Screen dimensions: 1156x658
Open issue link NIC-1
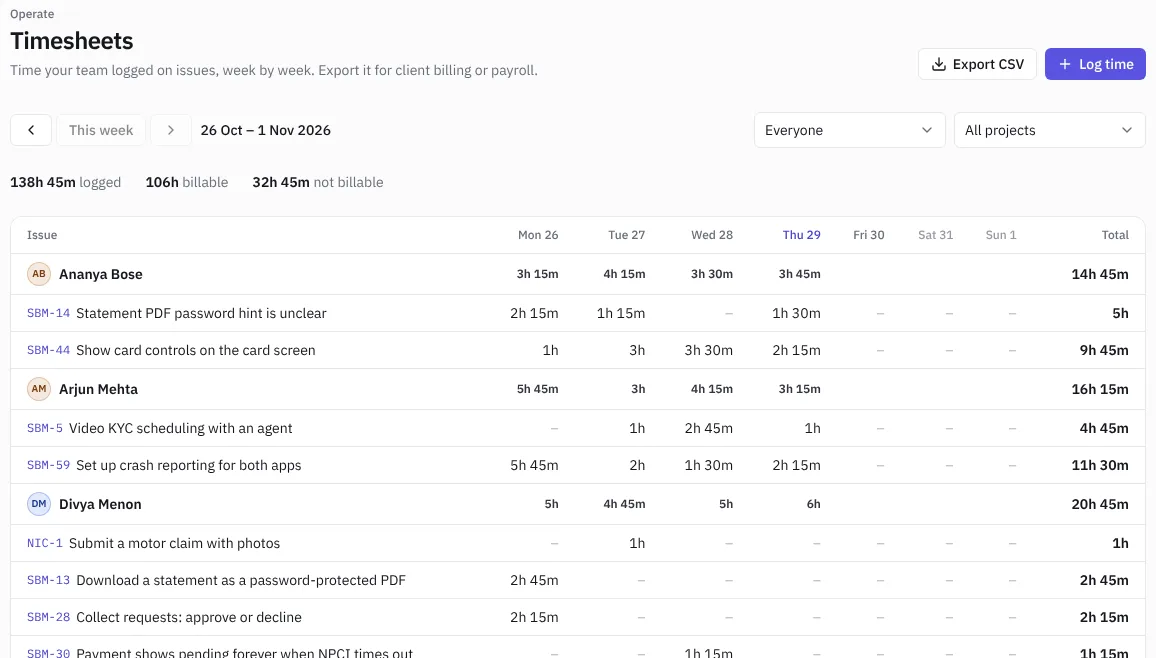[x=45, y=543]
